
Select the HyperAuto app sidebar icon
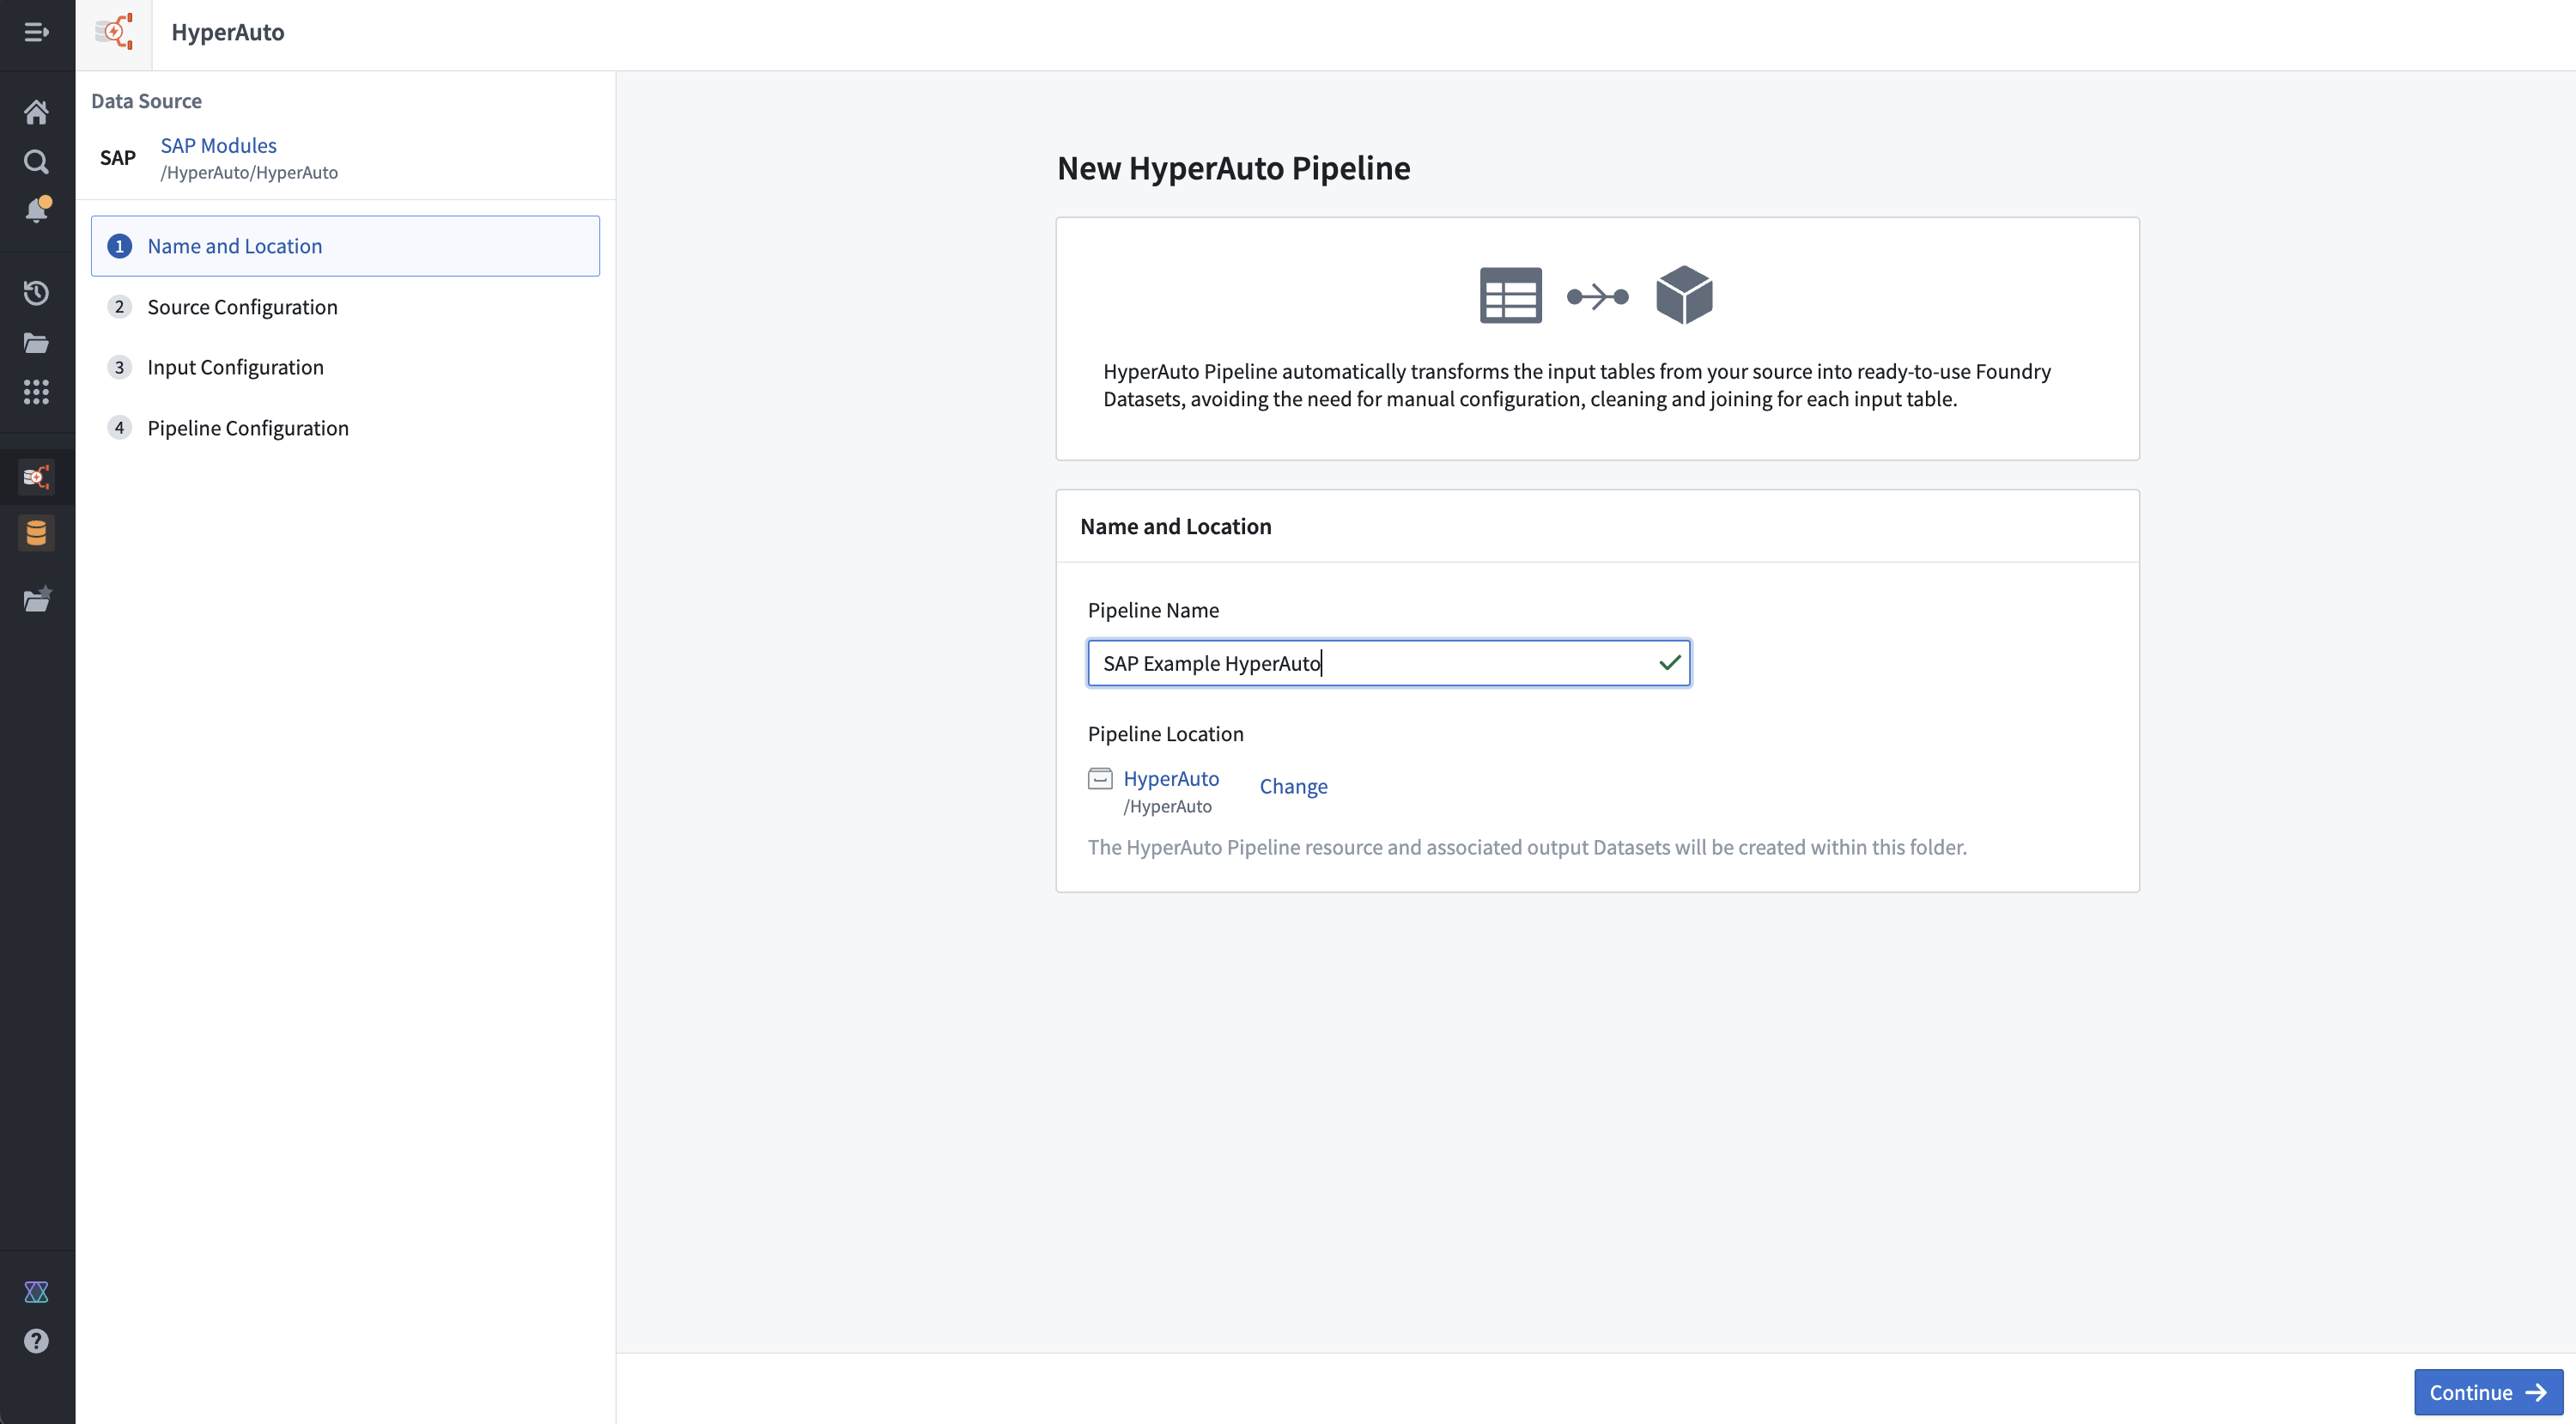pyautogui.click(x=37, y=477)
